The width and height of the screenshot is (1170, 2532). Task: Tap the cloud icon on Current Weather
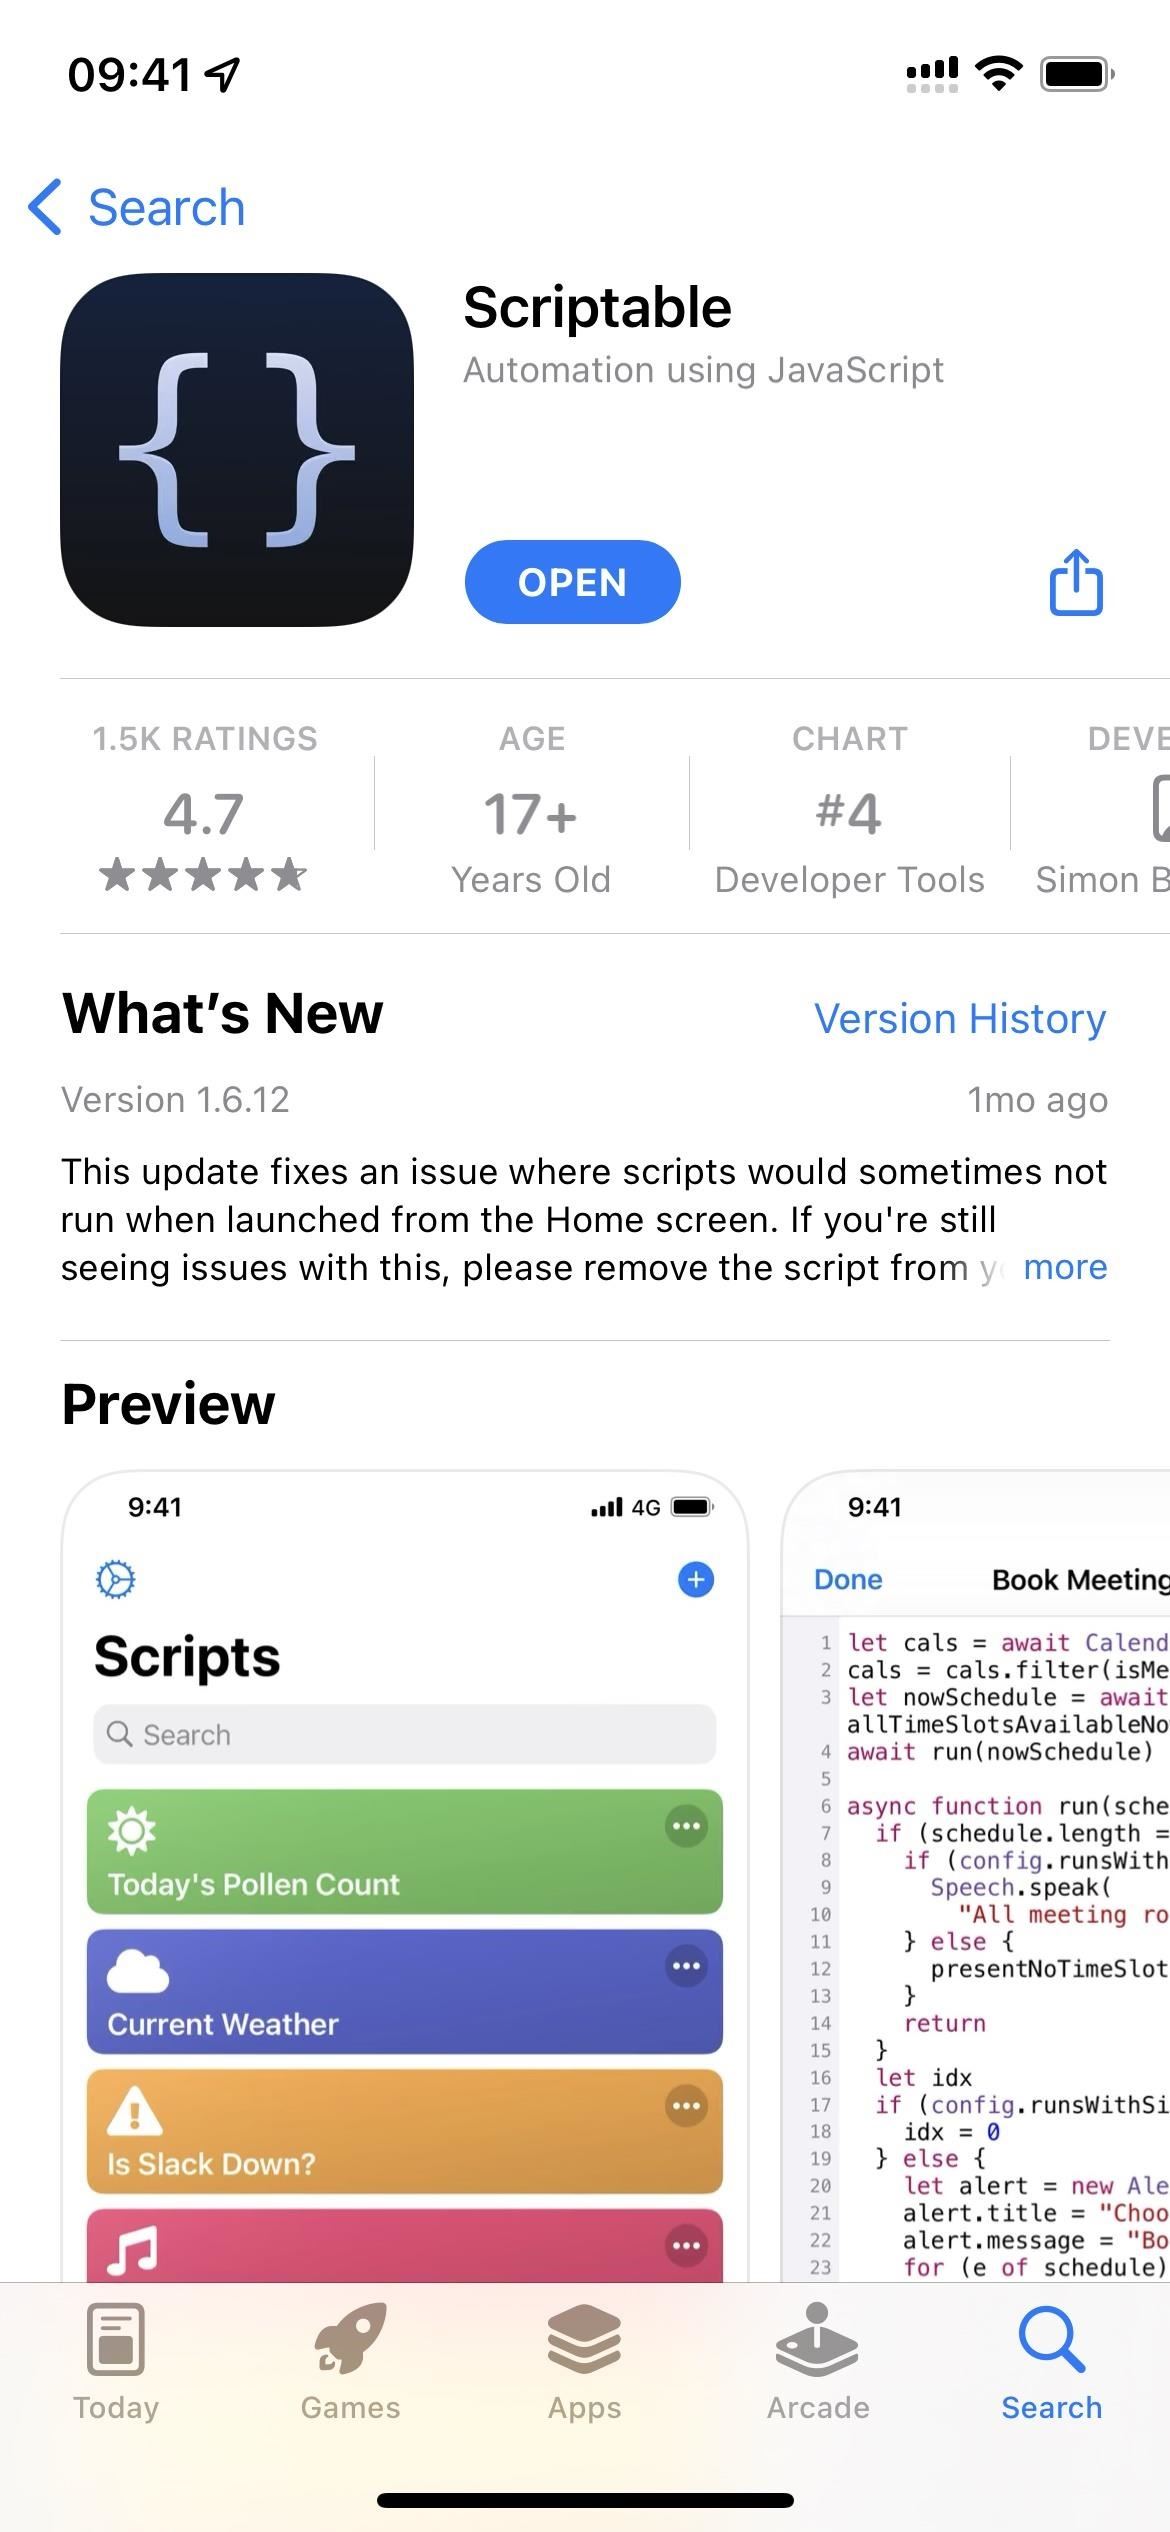pos(138,1970)
